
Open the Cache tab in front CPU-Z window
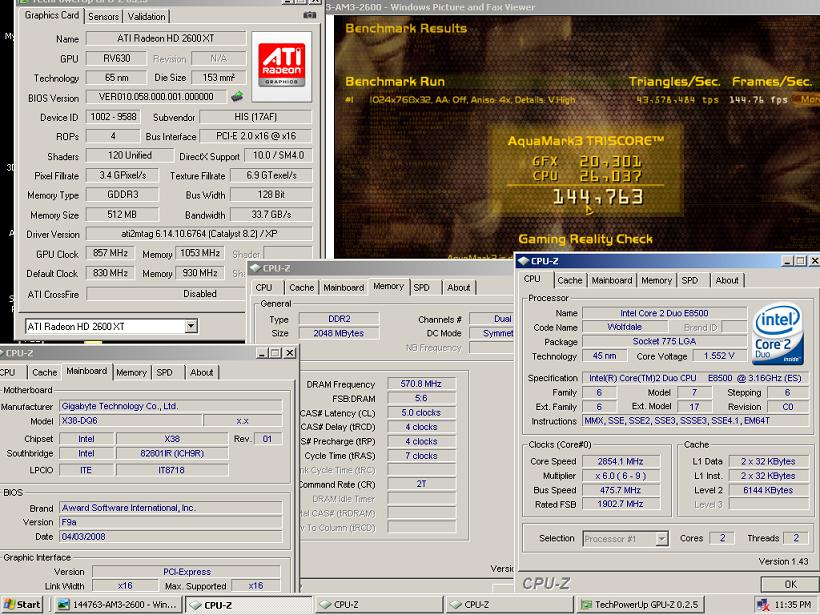570,280
